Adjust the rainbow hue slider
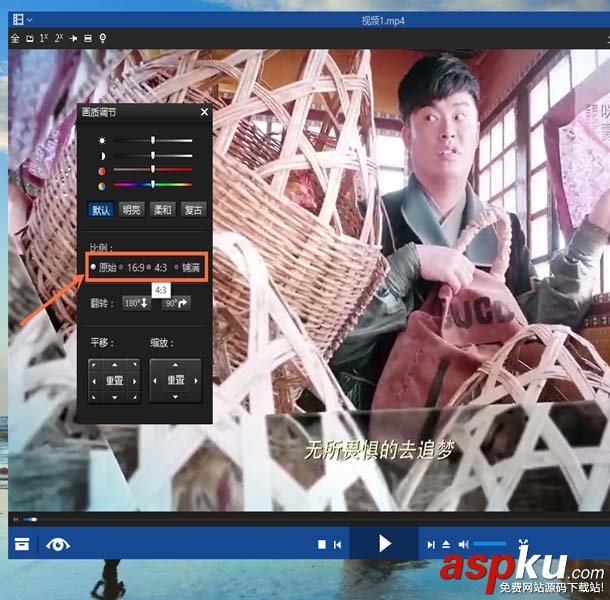 (x=153, y=184)
